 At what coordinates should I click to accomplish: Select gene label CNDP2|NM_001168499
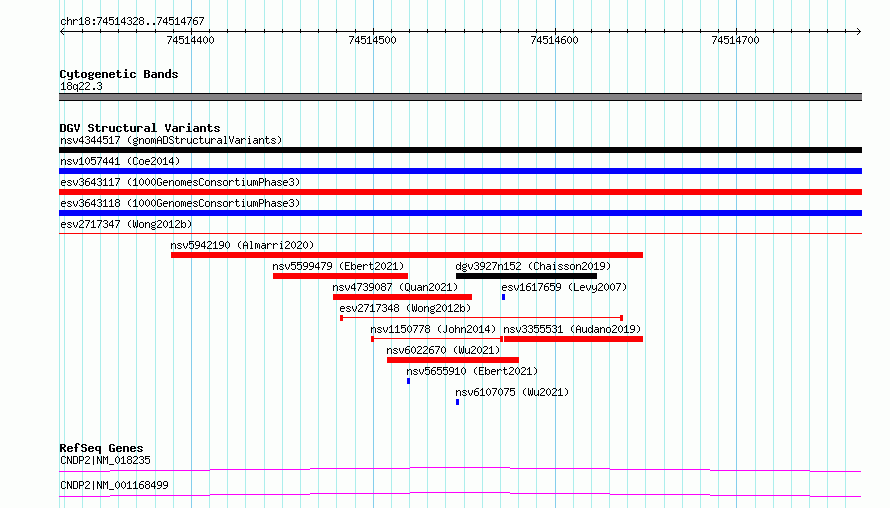pos(114,485)
